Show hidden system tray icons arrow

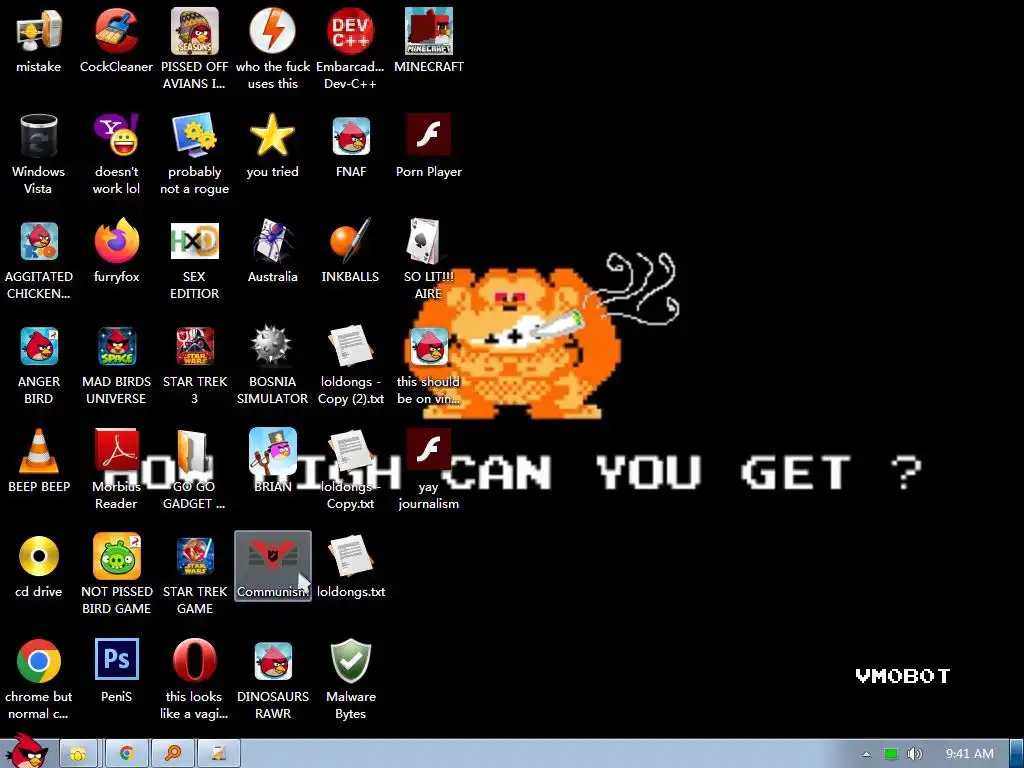pyautogui.click(x=866, y=754)
